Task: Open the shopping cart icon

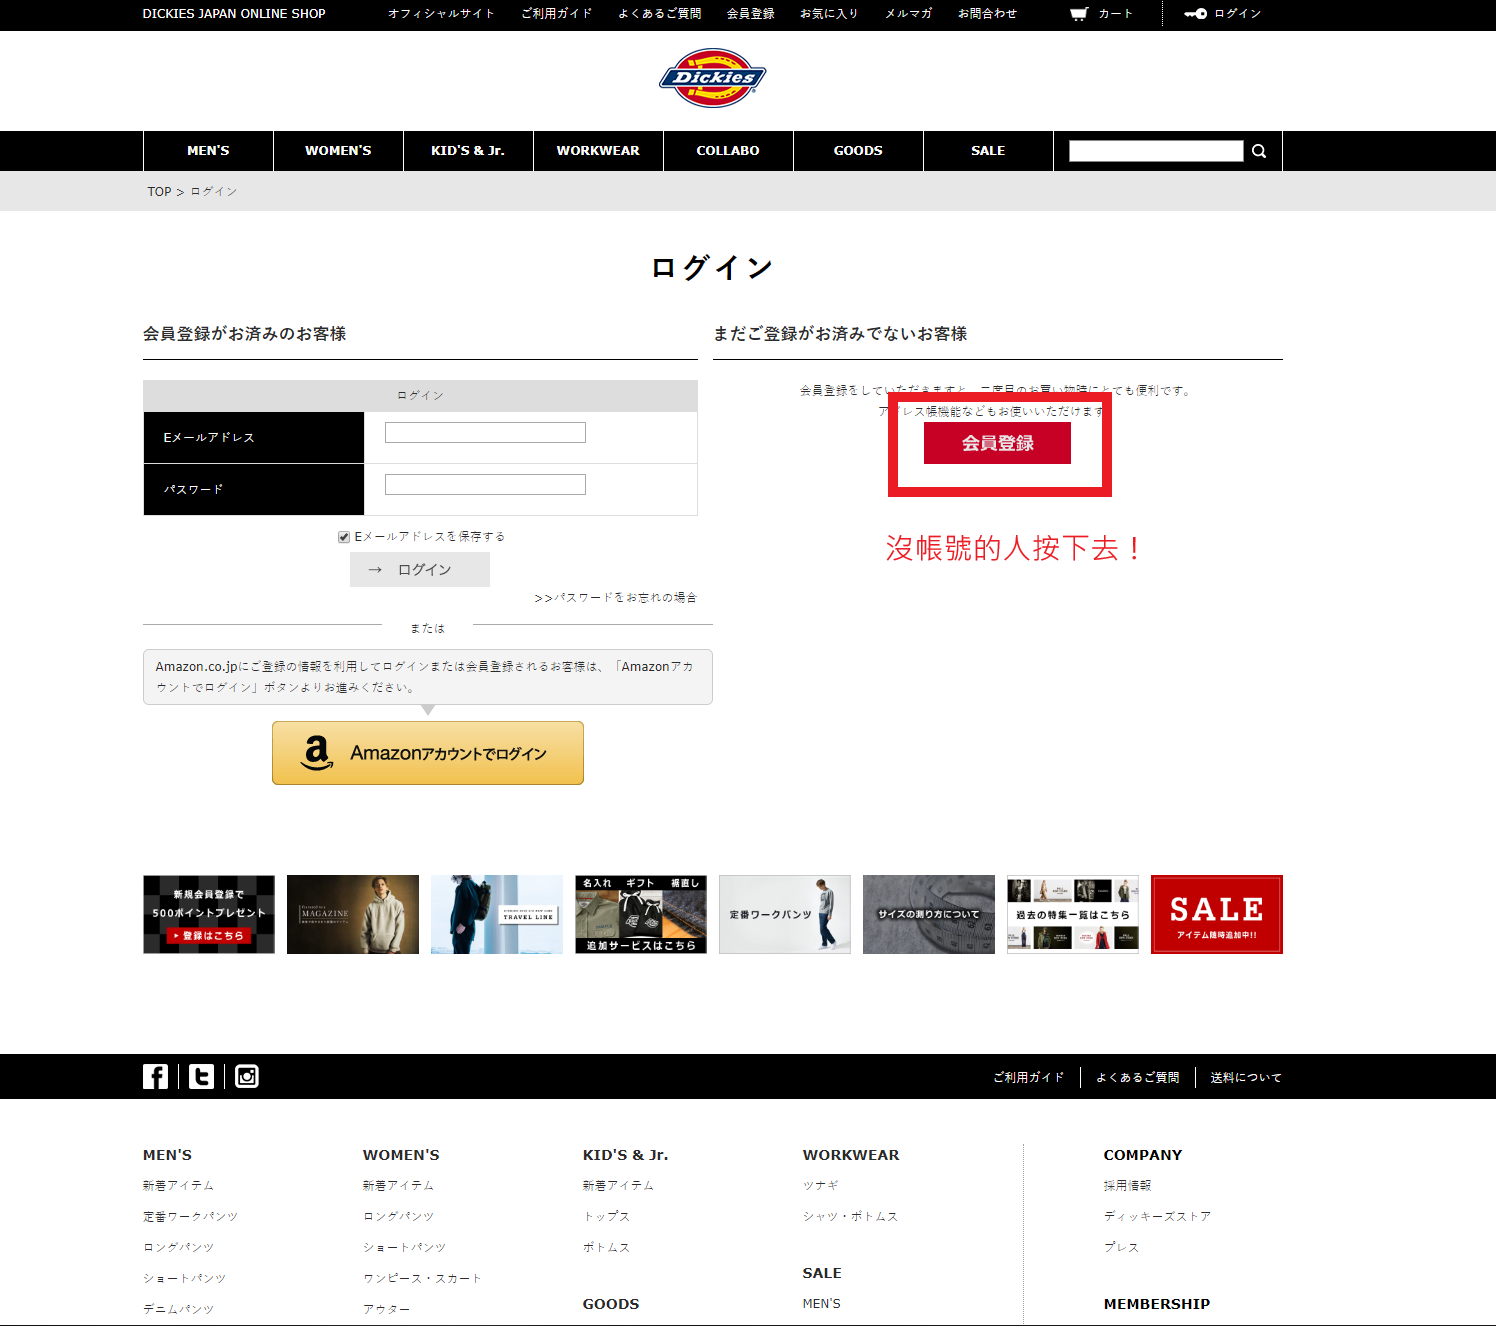Action: tap(1079, 14)
